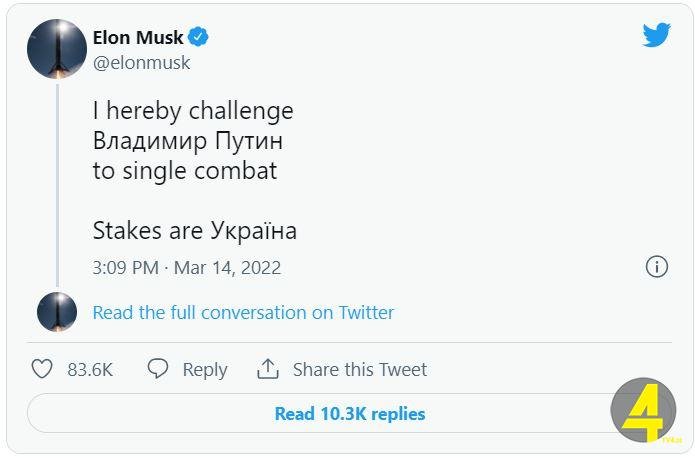Like the tweet with the heart icon
Screen dimensions: 695x458
pyautogui.click(x=42, y=369)
